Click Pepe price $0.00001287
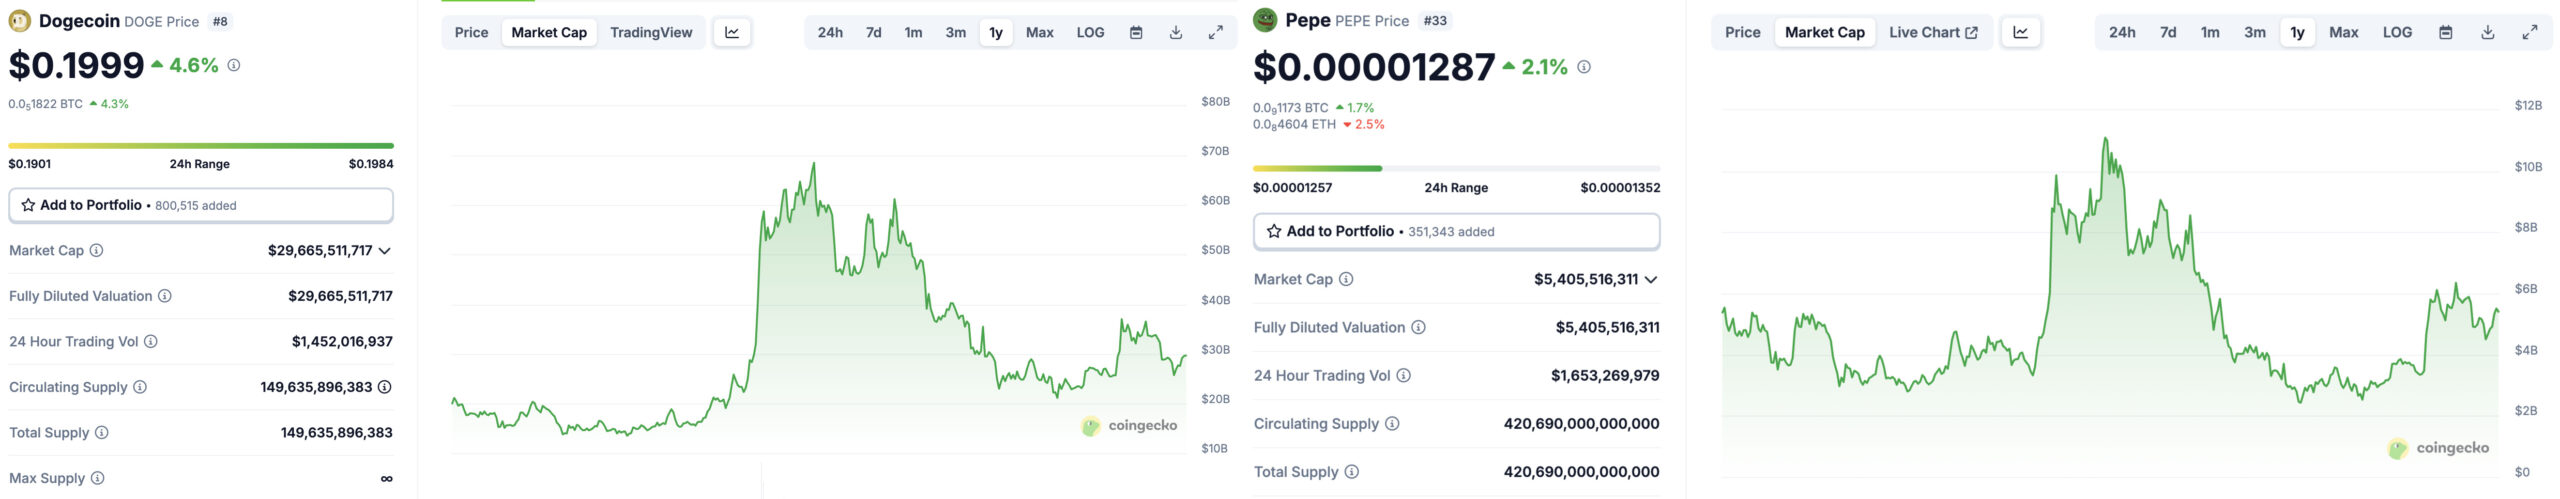The width and height of the screenshot is (2560, 499). [x=1374, y=67]
